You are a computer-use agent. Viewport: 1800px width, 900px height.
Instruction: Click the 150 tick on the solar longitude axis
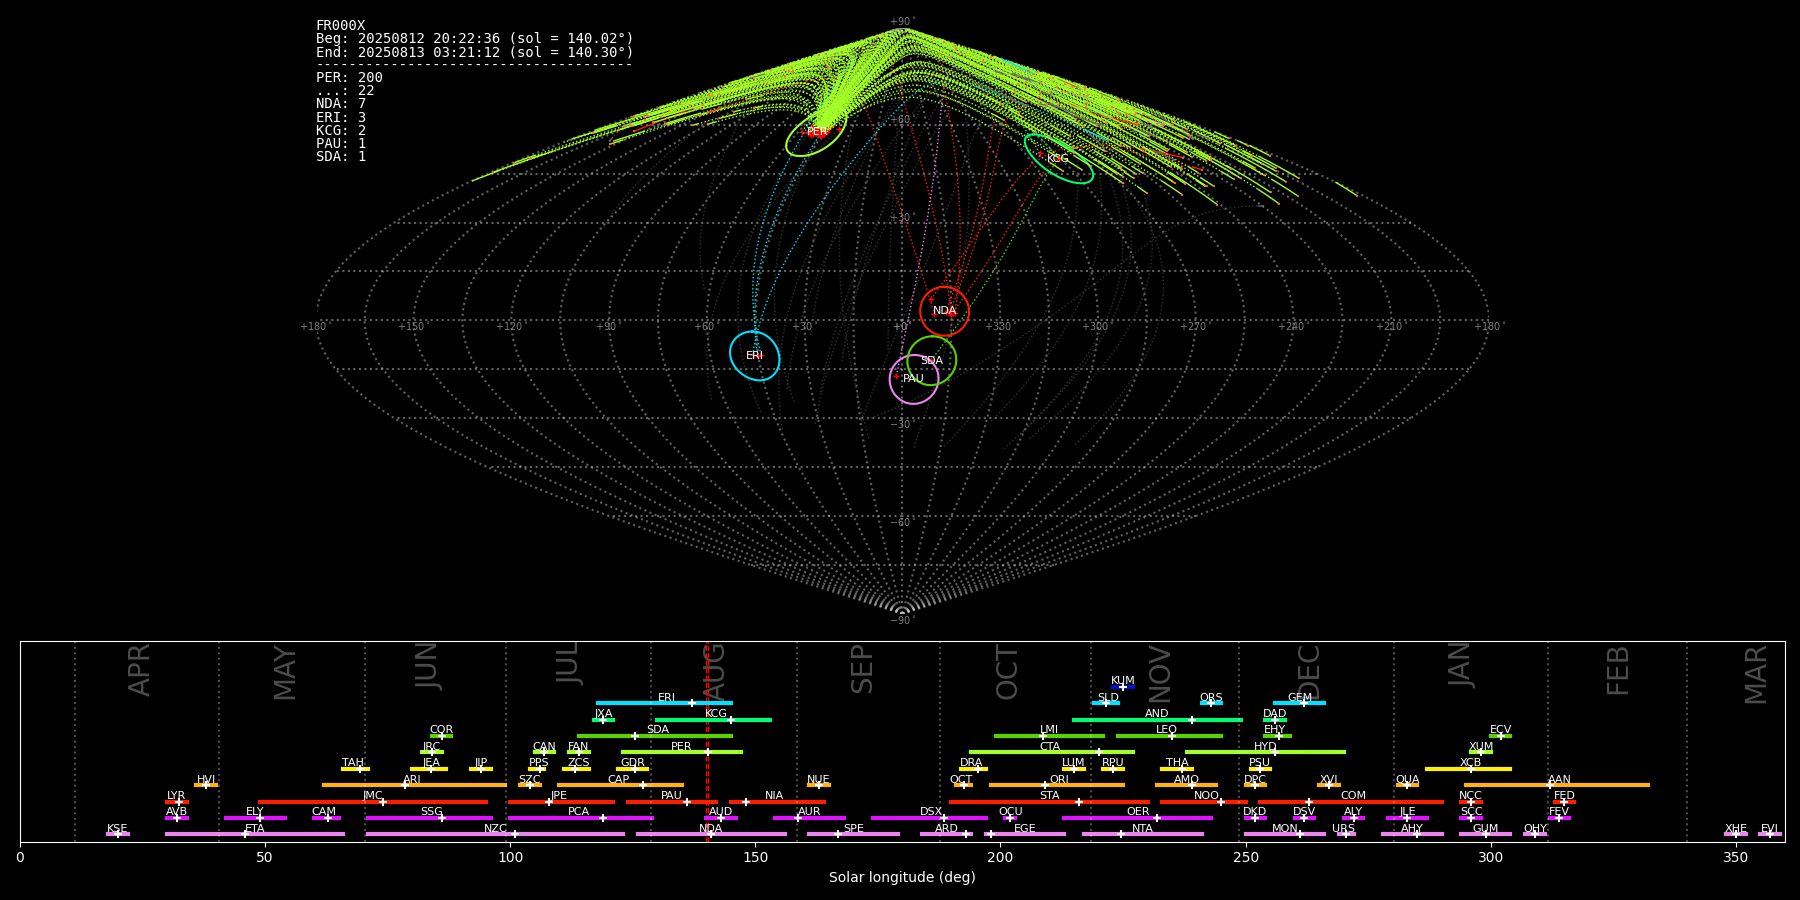755,857
